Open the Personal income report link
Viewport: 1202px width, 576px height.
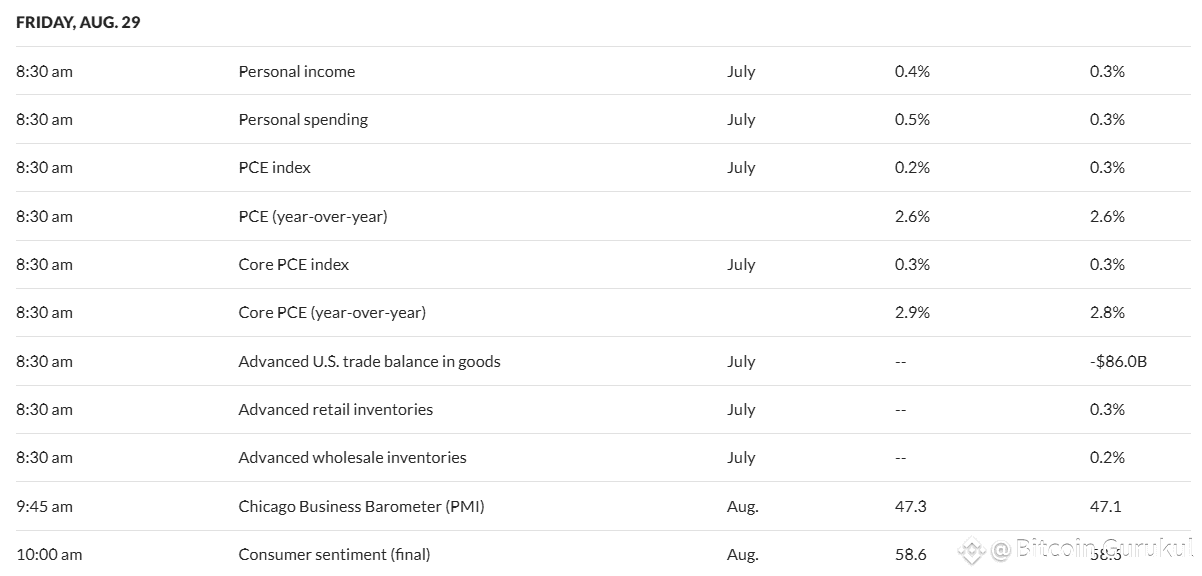[297, 71]
